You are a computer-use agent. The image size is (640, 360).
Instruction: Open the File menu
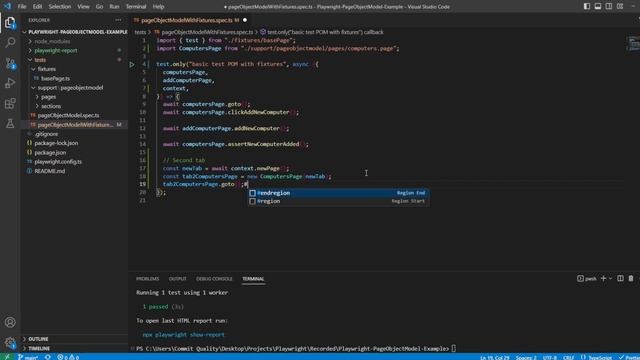(x=22, y=7)
